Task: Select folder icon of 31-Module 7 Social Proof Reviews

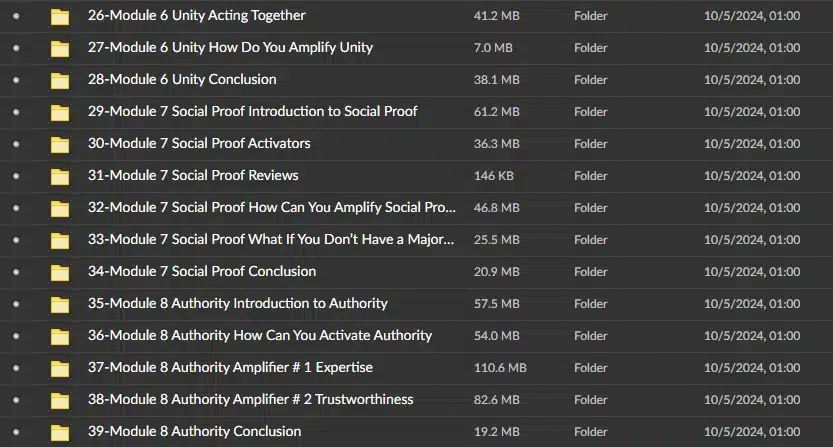Action: [x=60, y=176]
